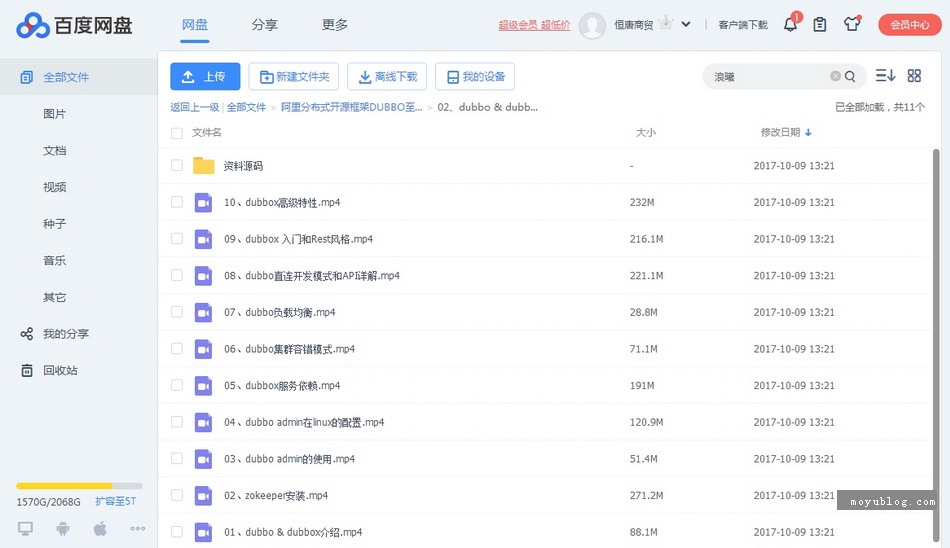
Task: Click the file list vertical scrollbar
Action: pos(936,346)
